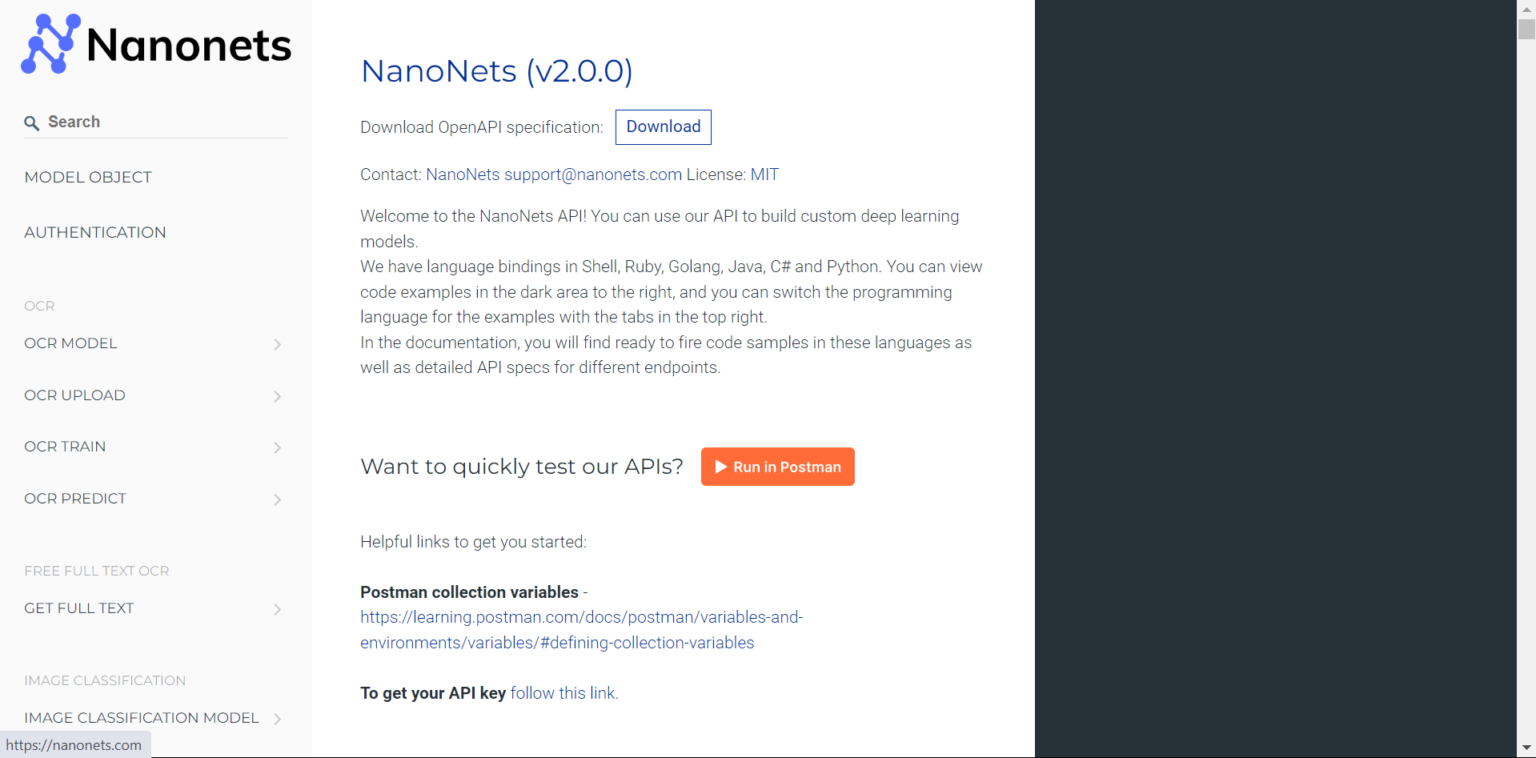Click "follow this link" for API key

564,693
